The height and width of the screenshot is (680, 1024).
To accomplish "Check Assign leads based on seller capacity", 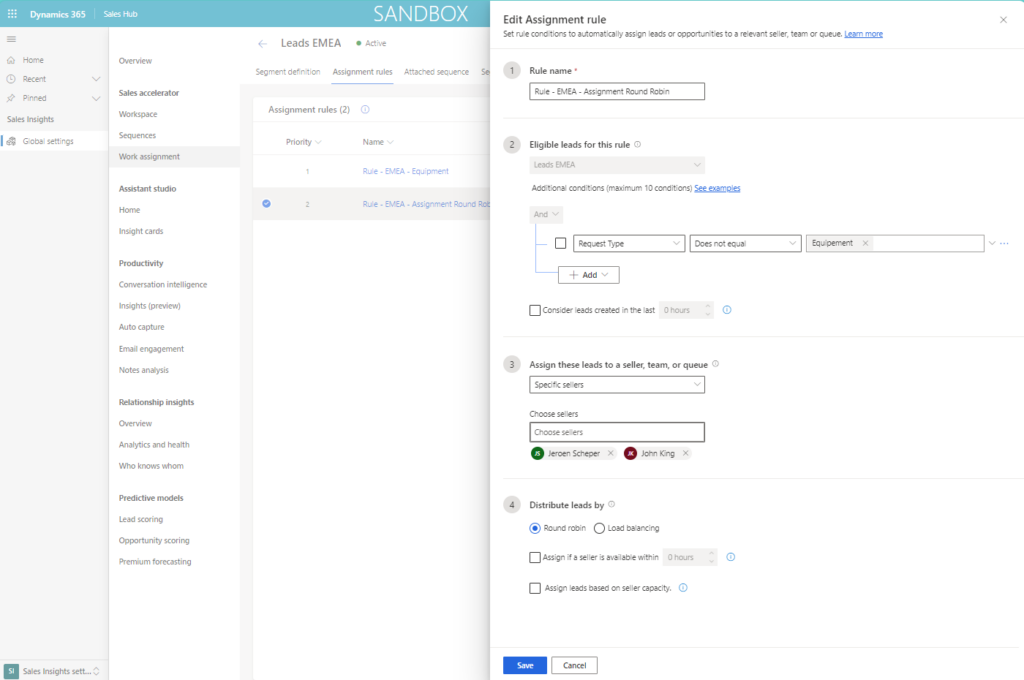I will (x=535, y=589).
